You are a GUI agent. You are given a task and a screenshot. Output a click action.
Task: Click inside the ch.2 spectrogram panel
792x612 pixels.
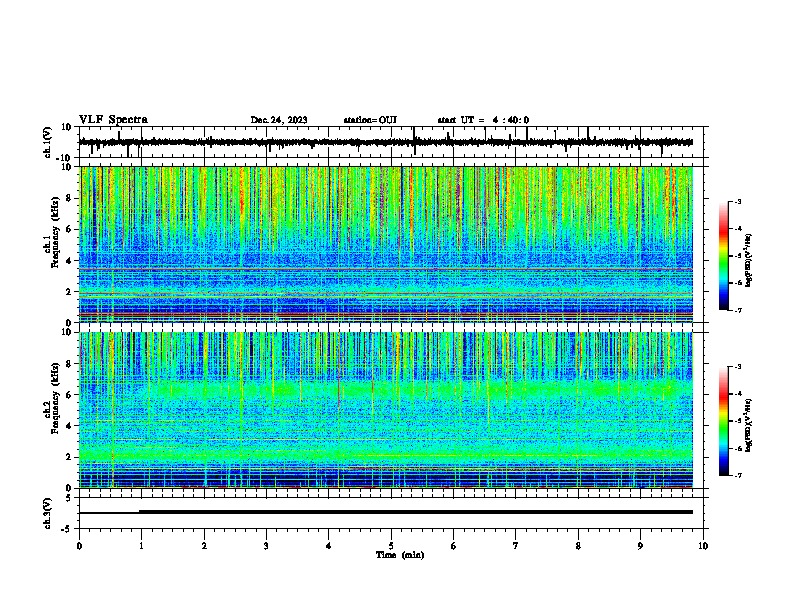click(x=386, y=410)
